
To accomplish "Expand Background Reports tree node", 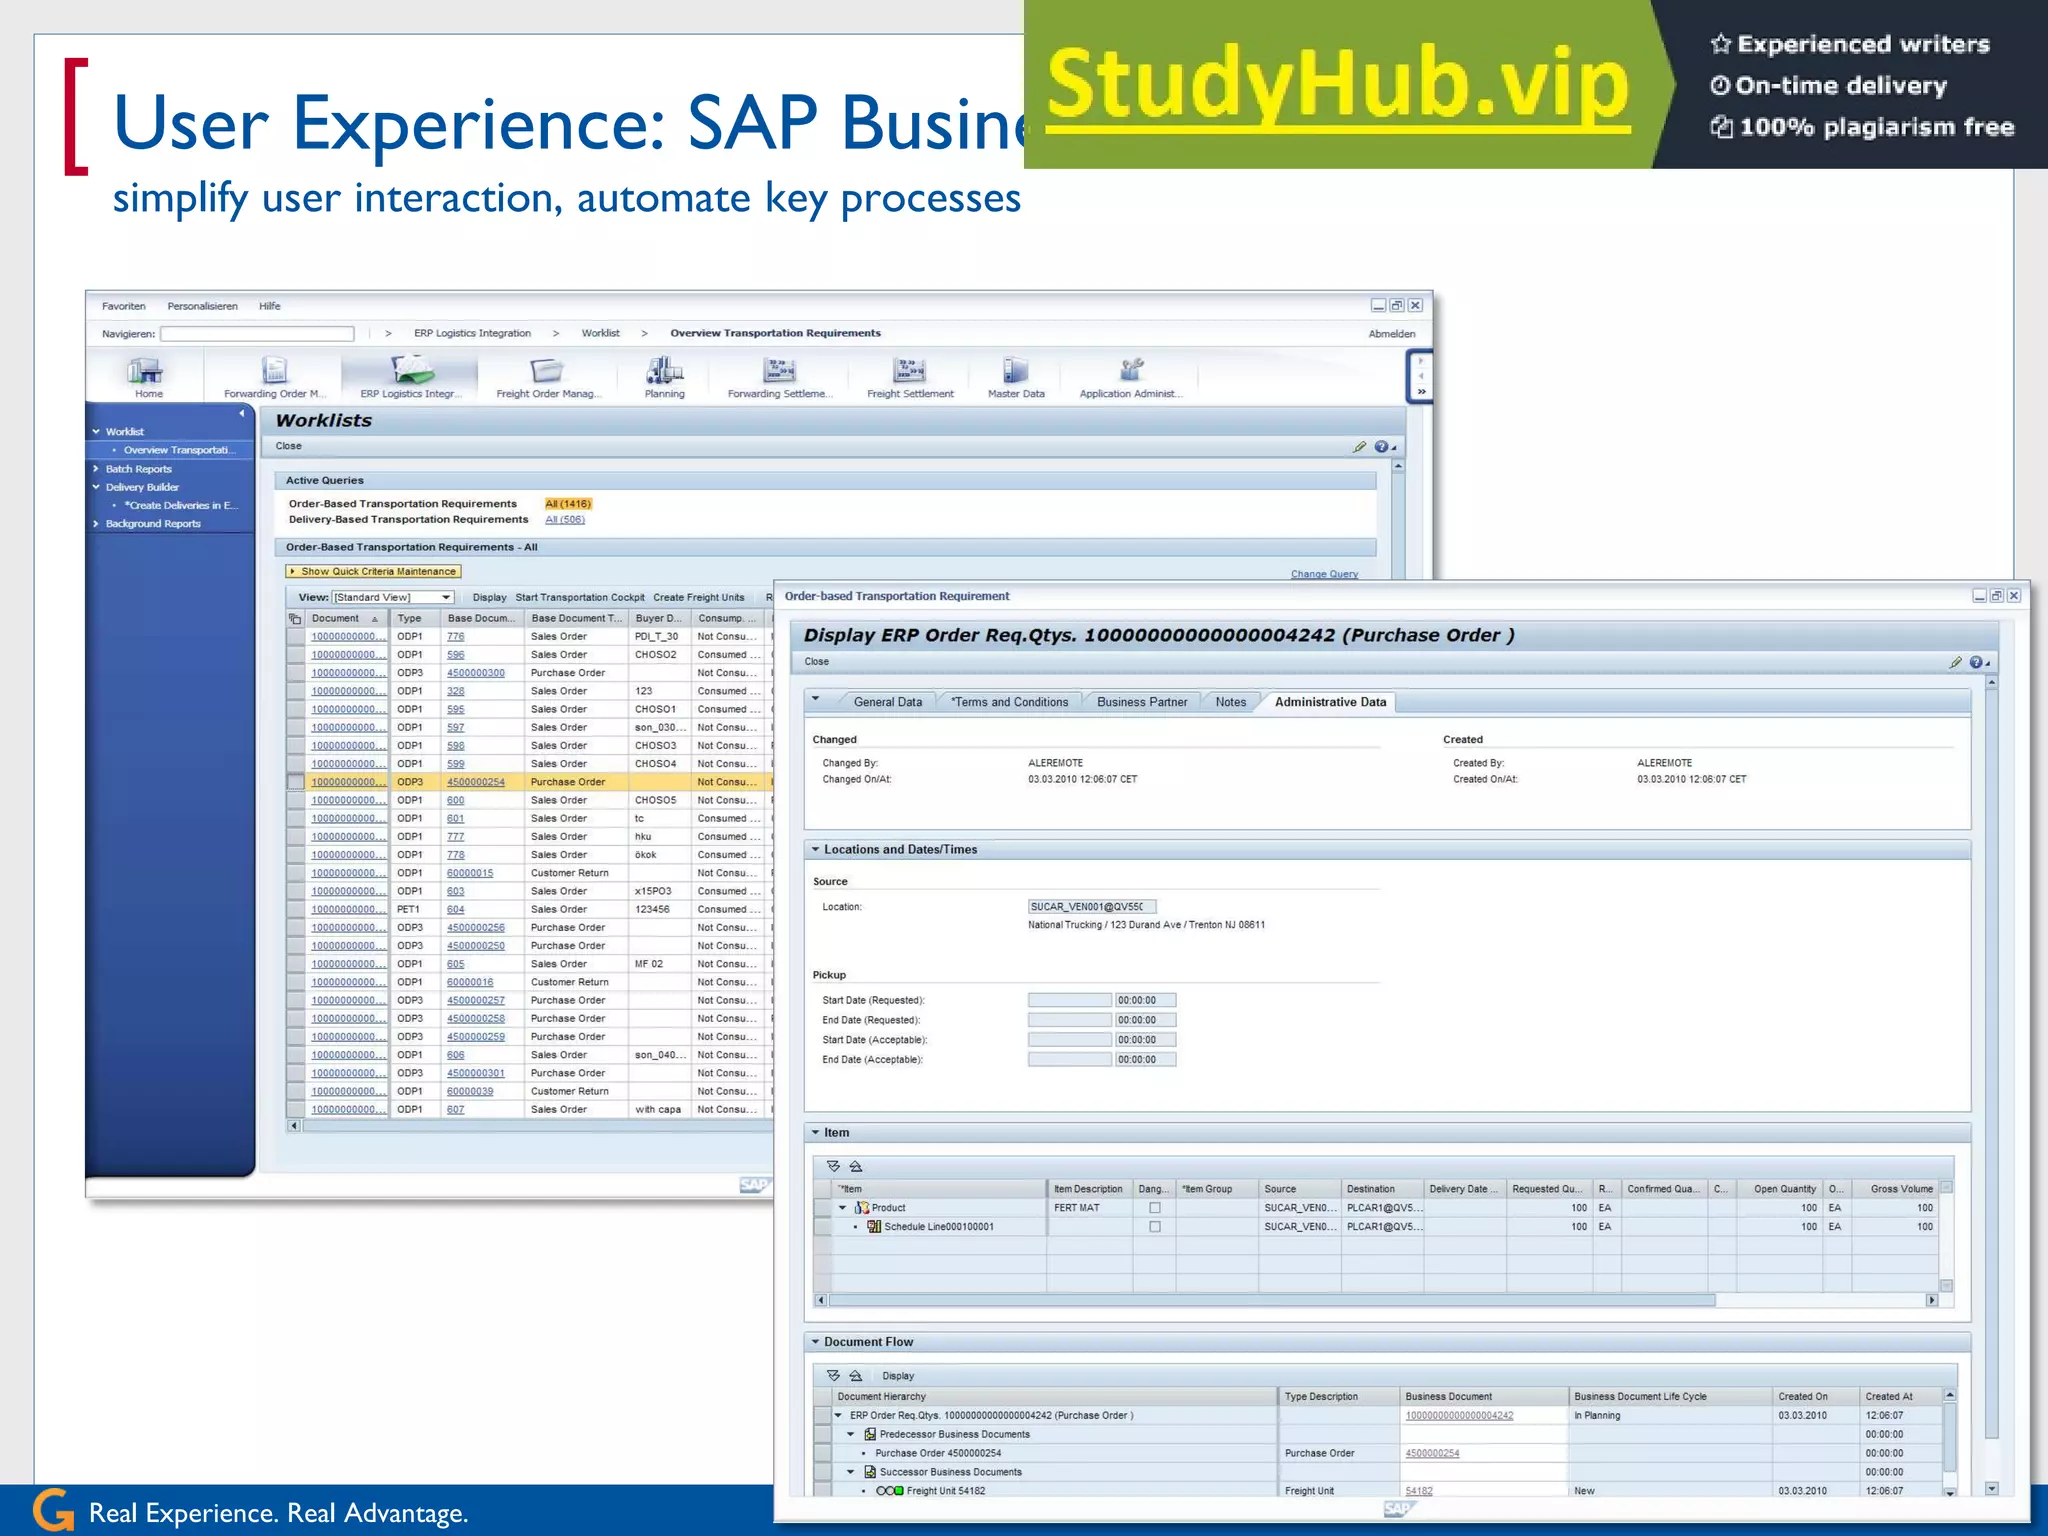I will [x=96, y=524].
